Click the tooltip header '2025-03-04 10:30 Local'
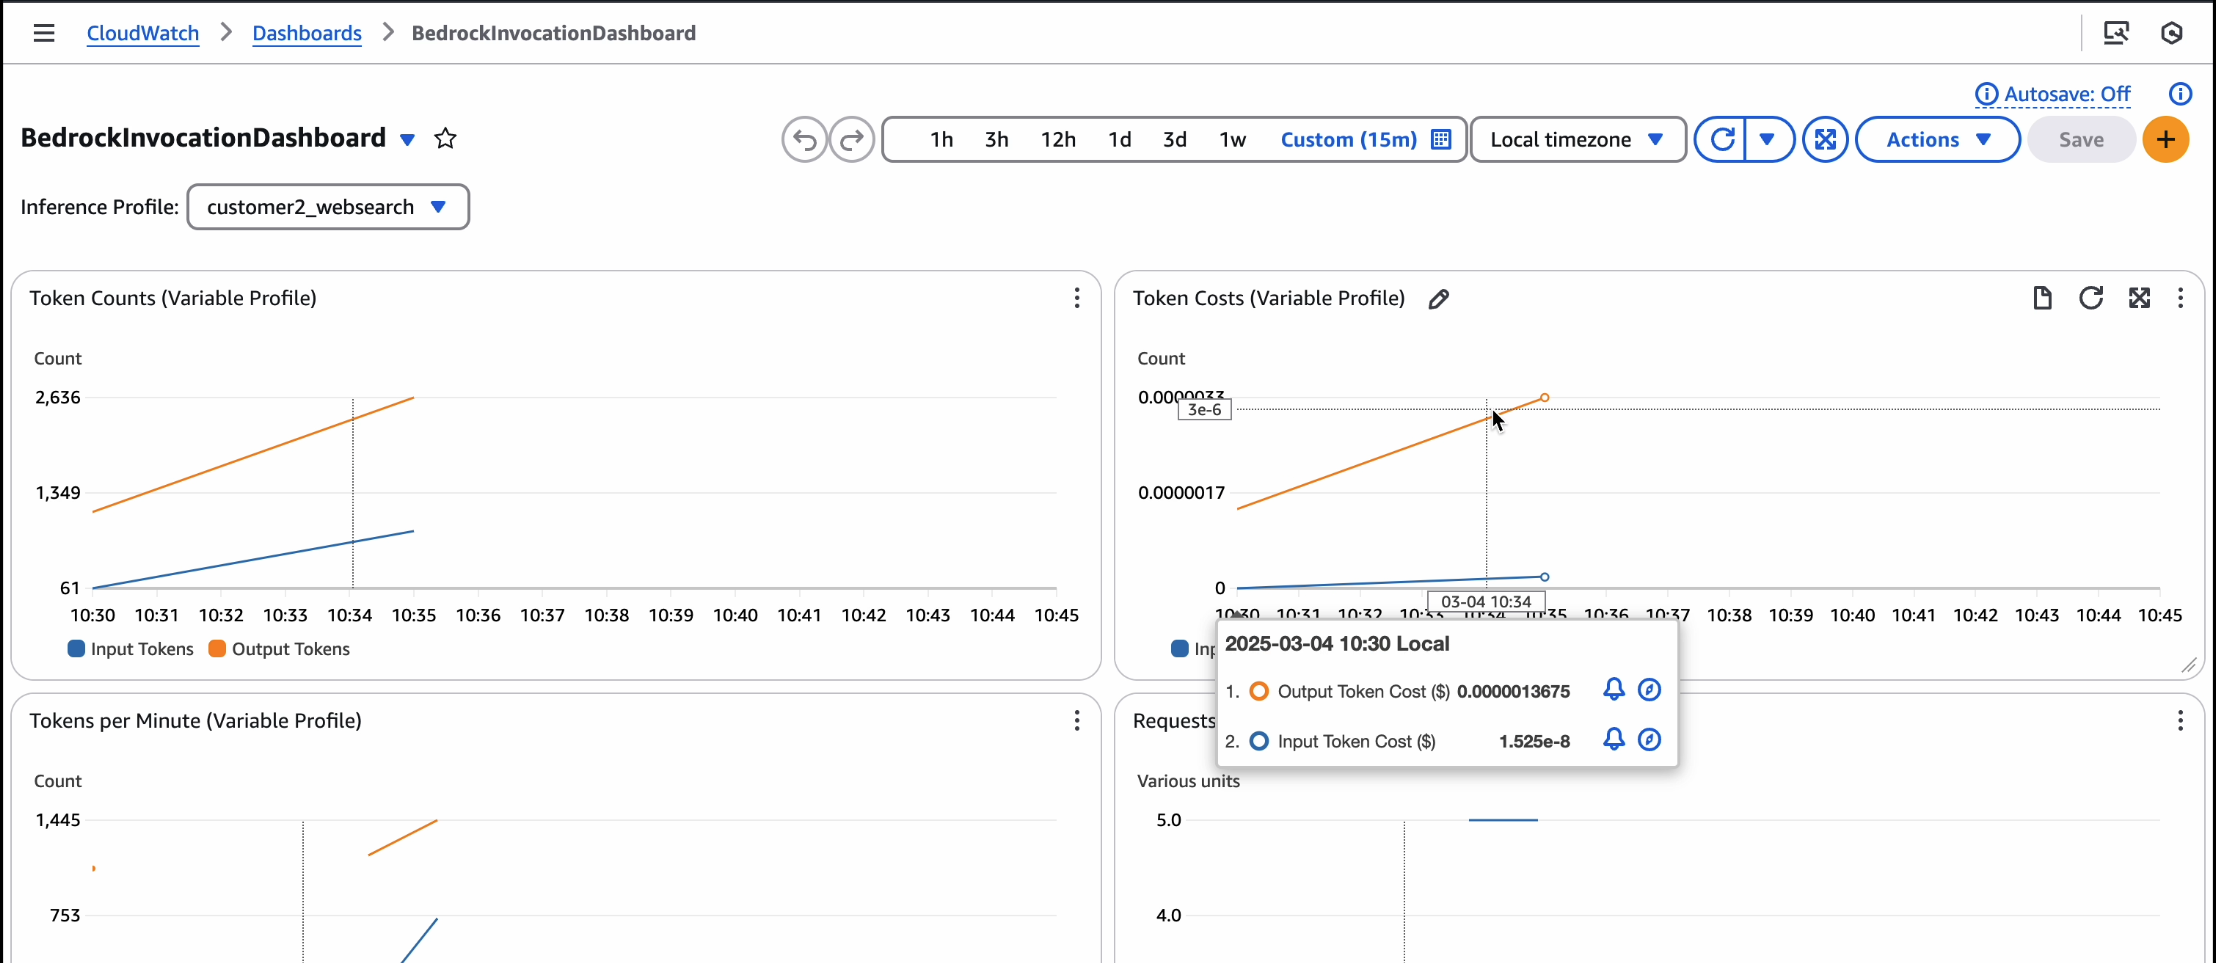Image resolution: width=2216 pixels, height=963 pixels. point(1337,644)
